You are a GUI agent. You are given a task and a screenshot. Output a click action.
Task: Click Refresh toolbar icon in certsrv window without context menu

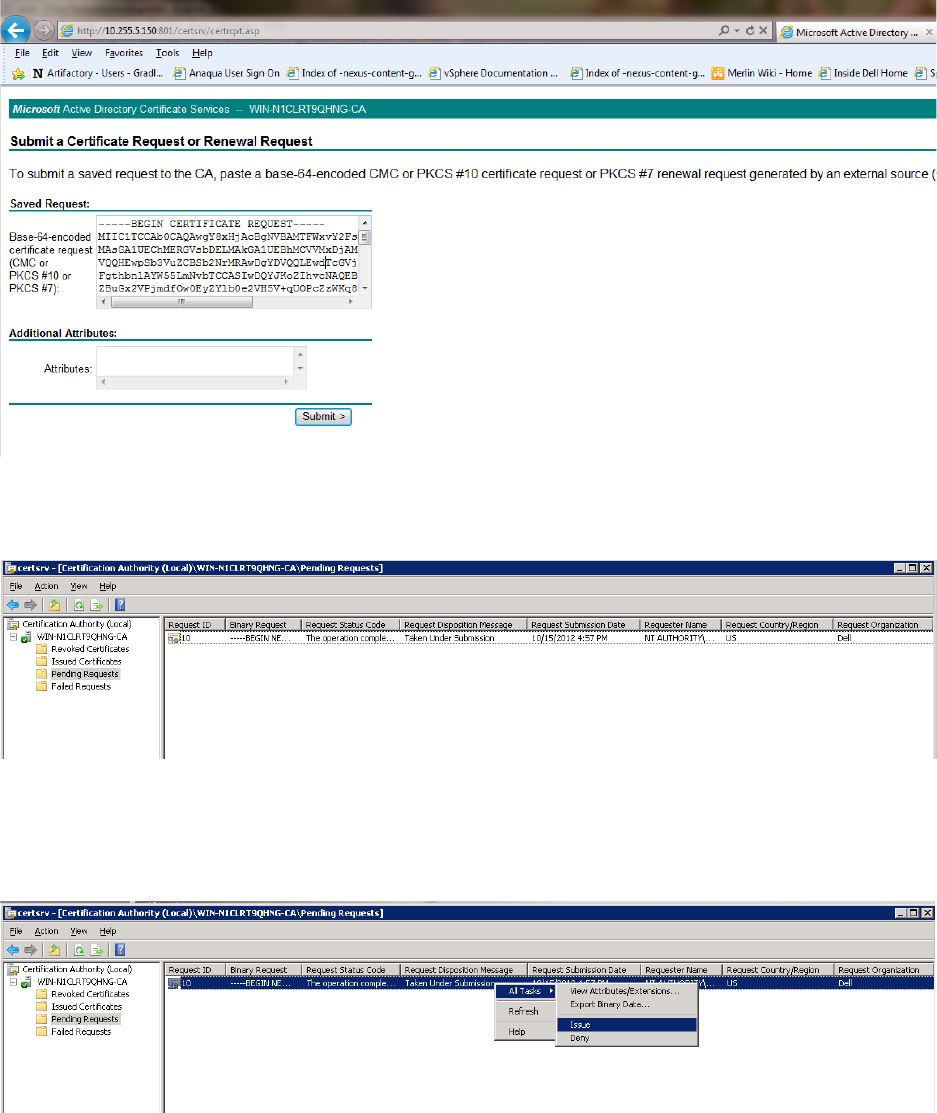[79, 605]
